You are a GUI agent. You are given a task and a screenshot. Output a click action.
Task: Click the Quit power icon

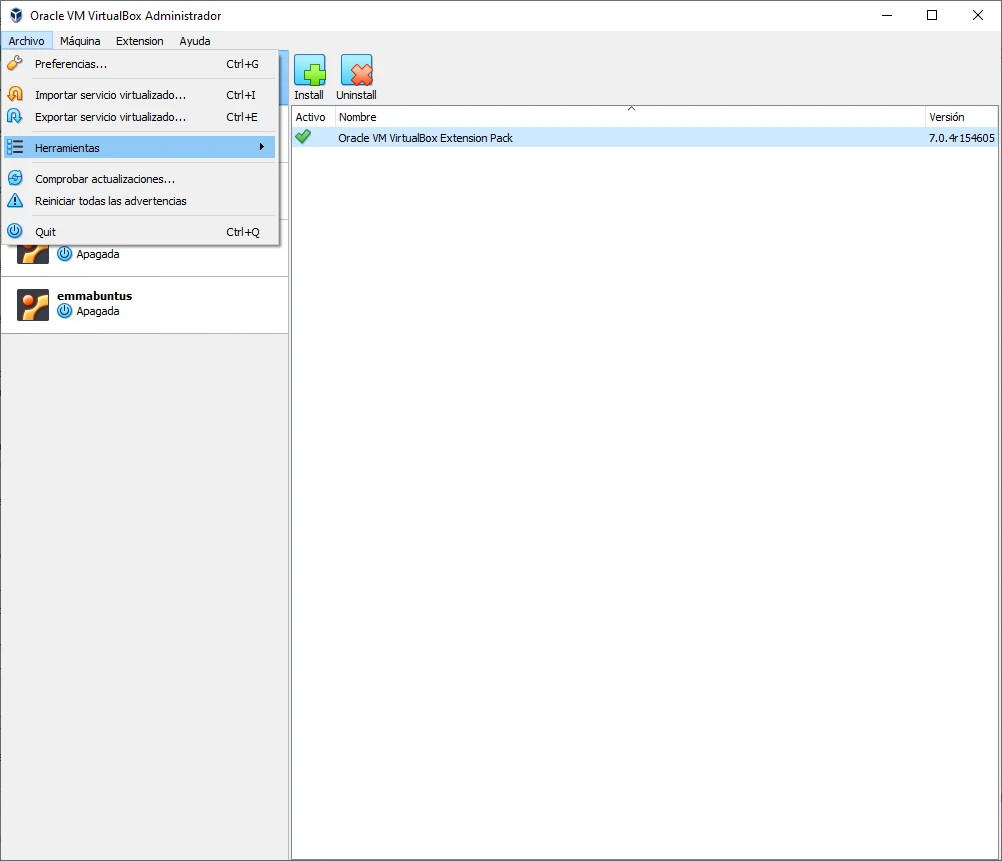click(15, 232)
